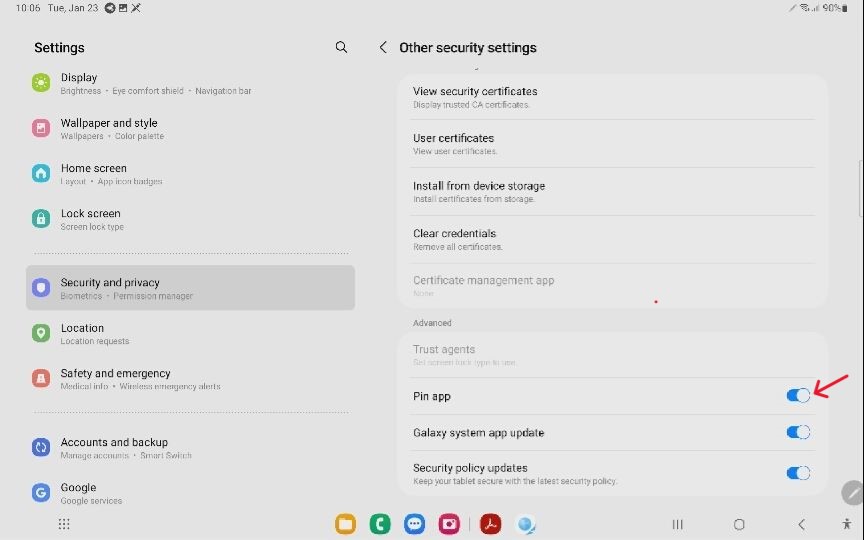Open Wallpaper and style settings

190,128
